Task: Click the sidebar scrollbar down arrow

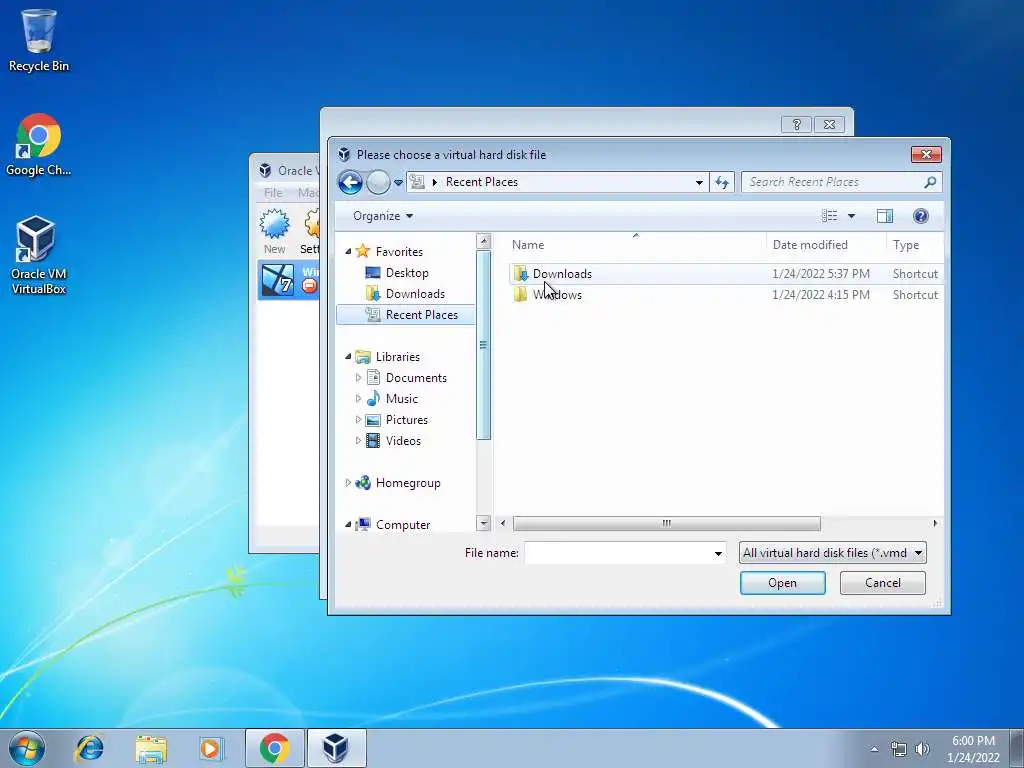Action: click(x=483, y=523)
